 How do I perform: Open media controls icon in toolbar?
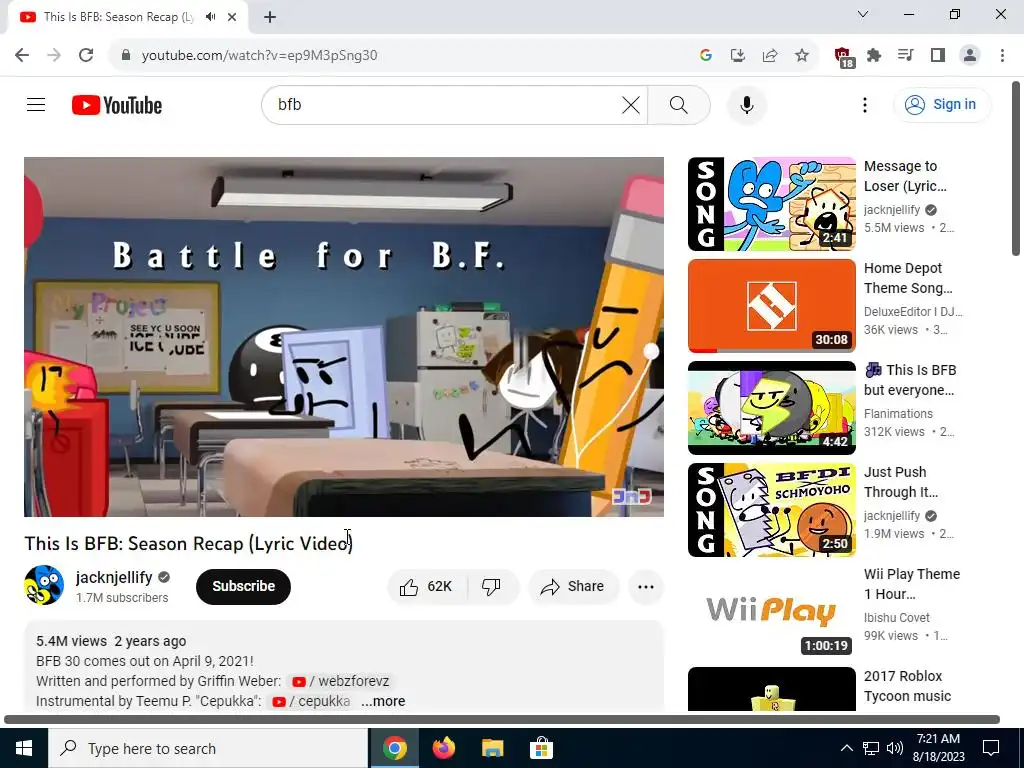click(906, 55)
